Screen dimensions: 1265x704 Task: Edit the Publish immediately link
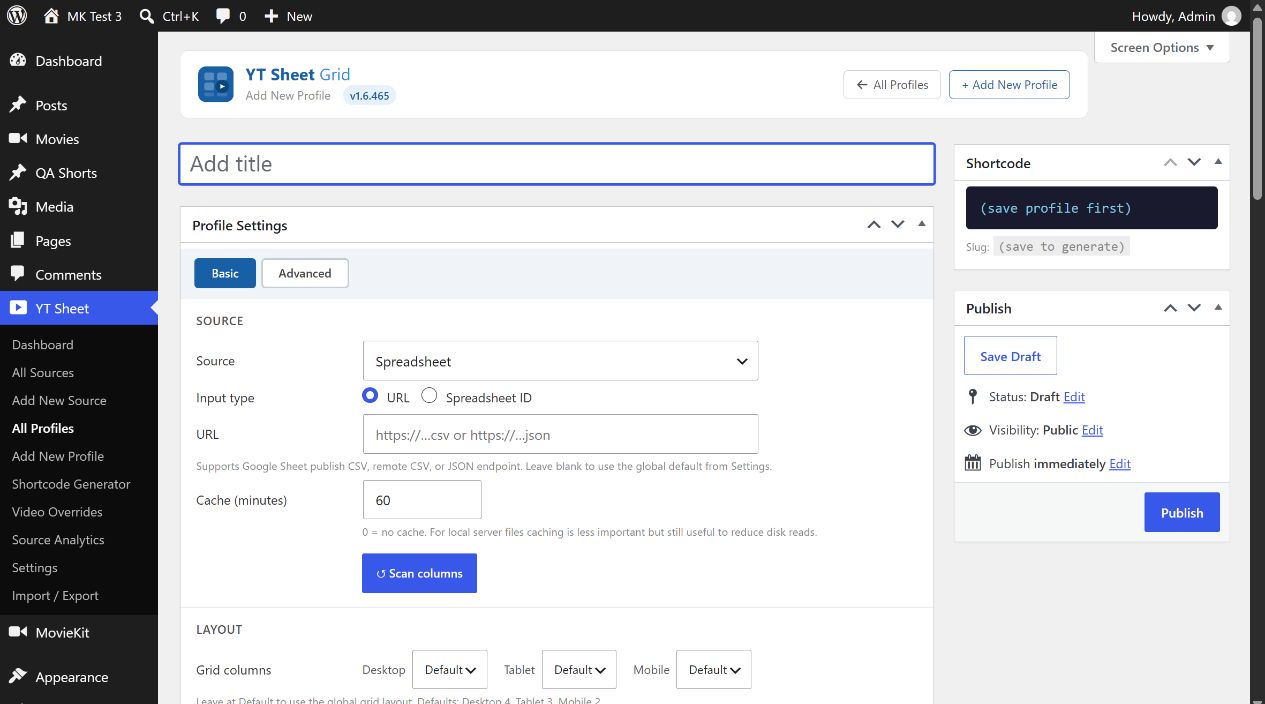(1120, 464)
